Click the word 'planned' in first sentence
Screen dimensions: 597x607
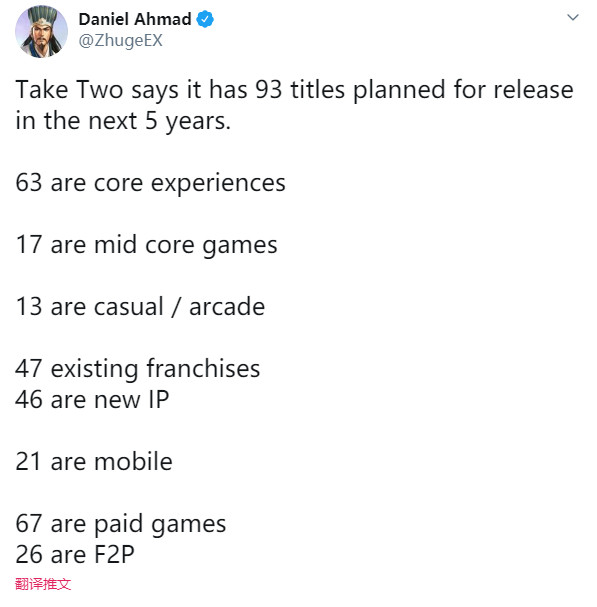(x=399, y=91)
